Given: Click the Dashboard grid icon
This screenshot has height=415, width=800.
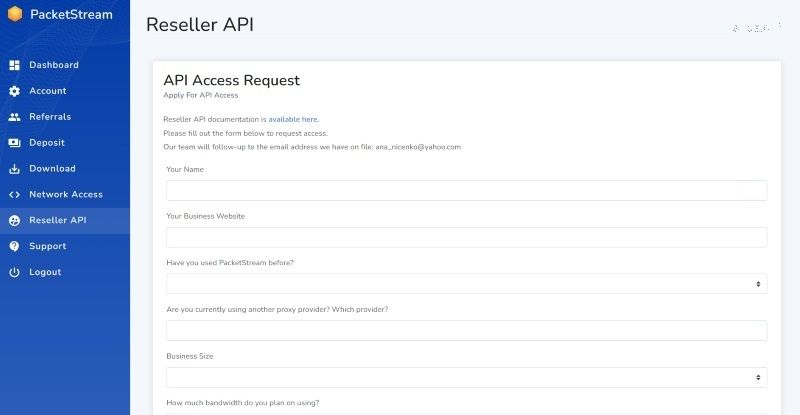Looking at the screenshot, I should click(x=14, y=65).
